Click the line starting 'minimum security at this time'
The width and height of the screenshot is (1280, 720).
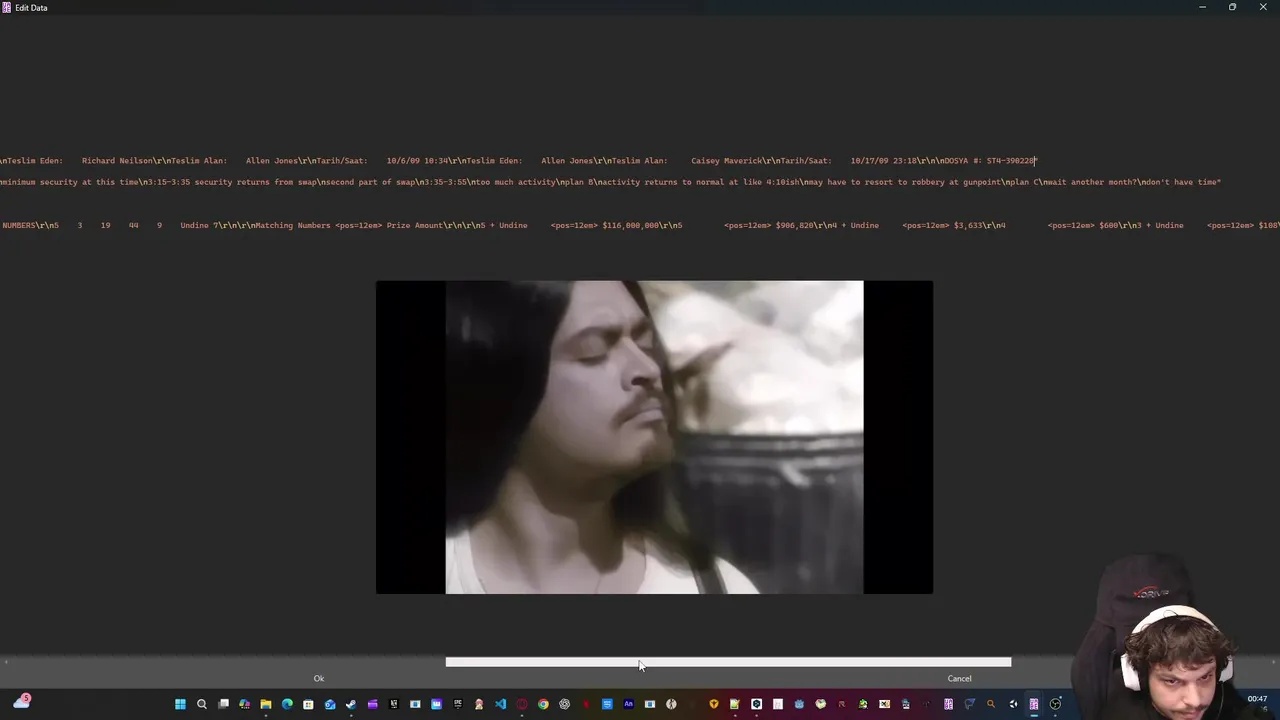tap(610, 182)
